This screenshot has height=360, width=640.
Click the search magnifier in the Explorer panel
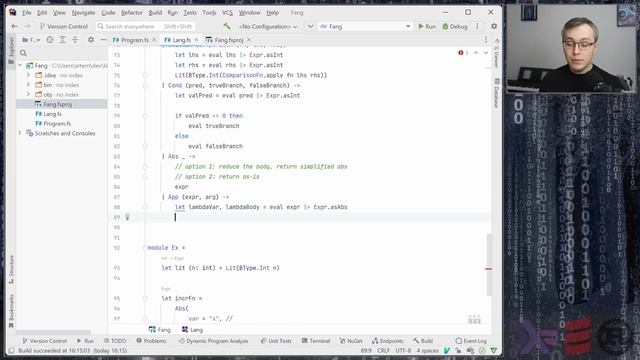(23, 53)
